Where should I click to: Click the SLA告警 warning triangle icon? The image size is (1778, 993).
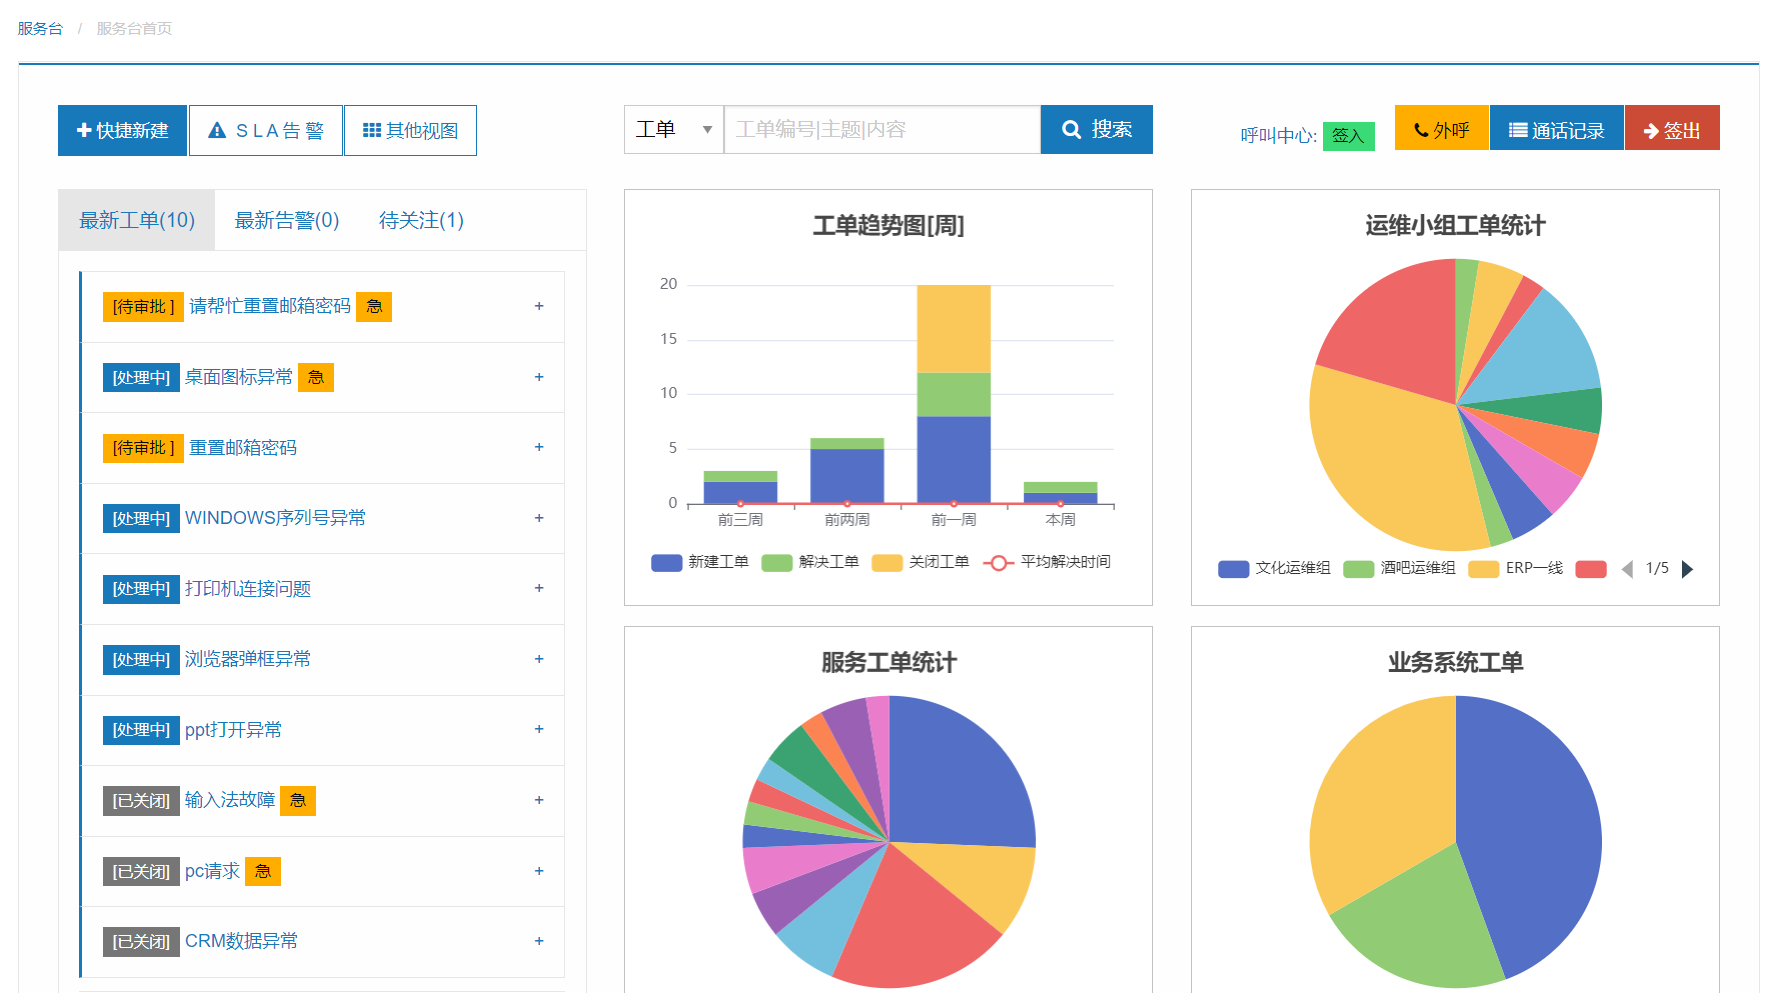click(217, 131)
